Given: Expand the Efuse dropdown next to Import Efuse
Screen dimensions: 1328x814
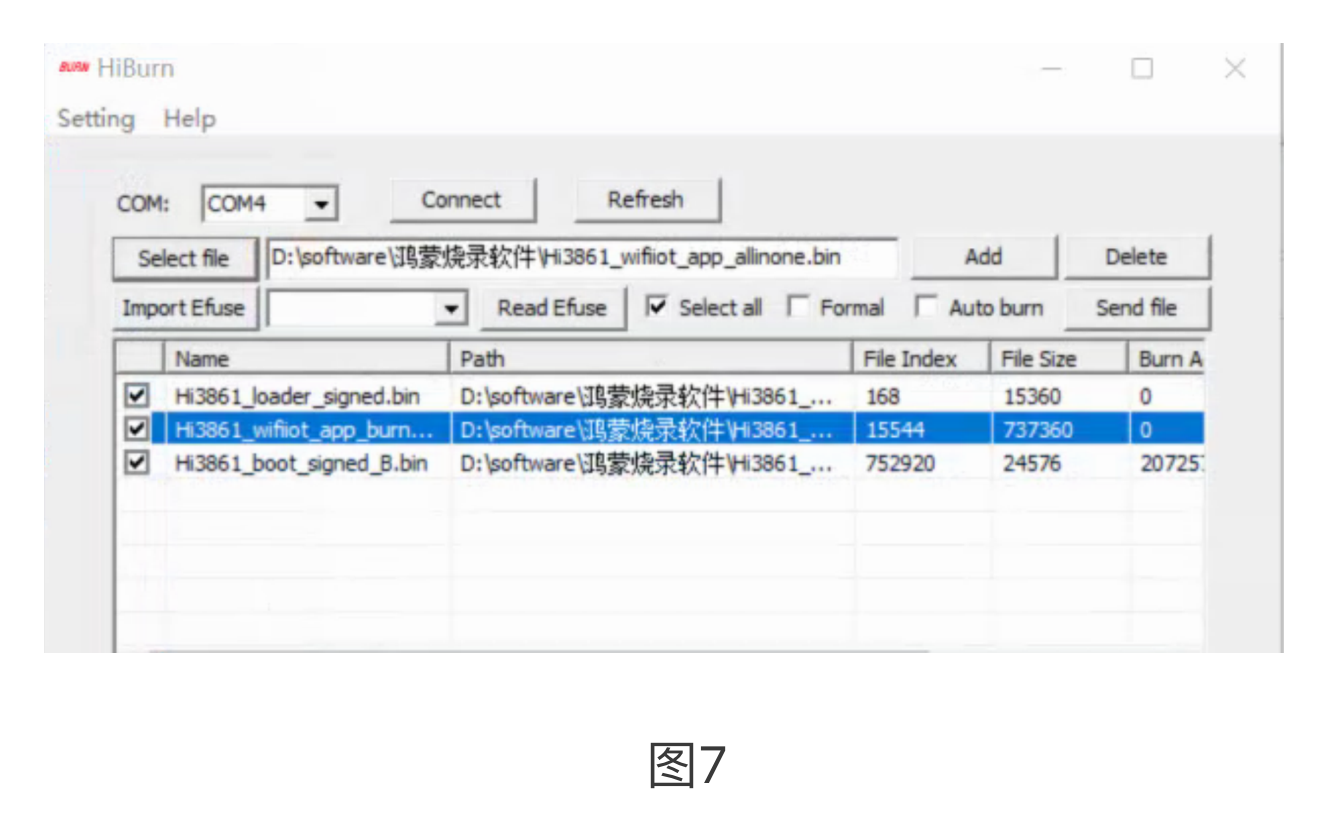Looking at the screenshot, I should [x=451, y=309].
